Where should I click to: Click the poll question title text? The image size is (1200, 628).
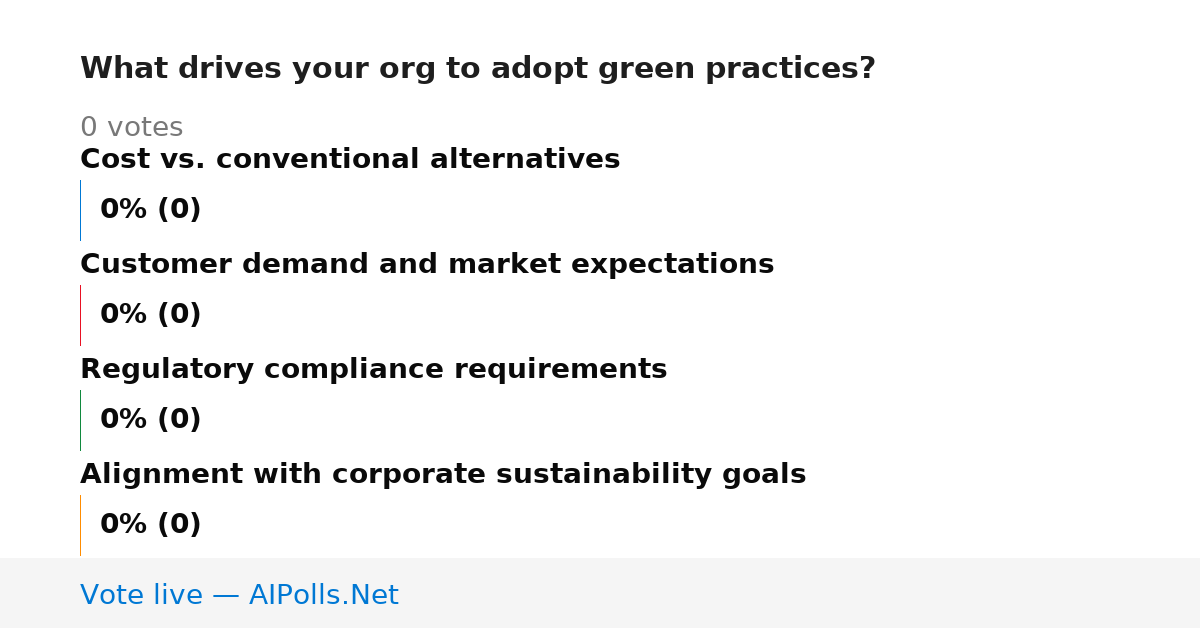point(478,69)
